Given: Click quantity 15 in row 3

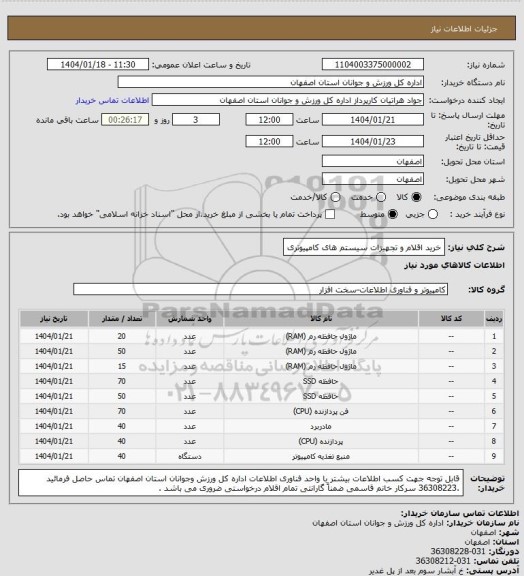Looking at the screenshot, I should click(x=122, y=366).
